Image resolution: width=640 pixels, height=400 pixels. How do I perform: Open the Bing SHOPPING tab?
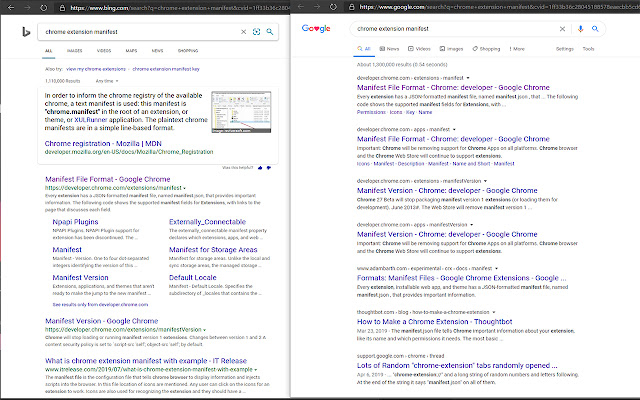(188, 51)
